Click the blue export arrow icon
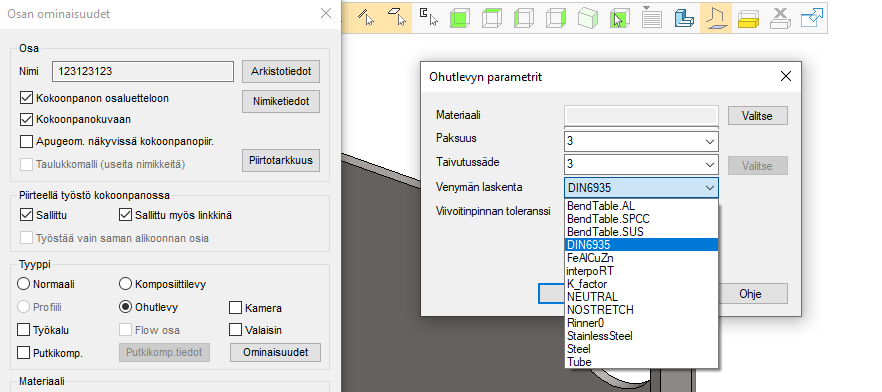Viewport: 882px width, 392px height. (x=812, y=17)
